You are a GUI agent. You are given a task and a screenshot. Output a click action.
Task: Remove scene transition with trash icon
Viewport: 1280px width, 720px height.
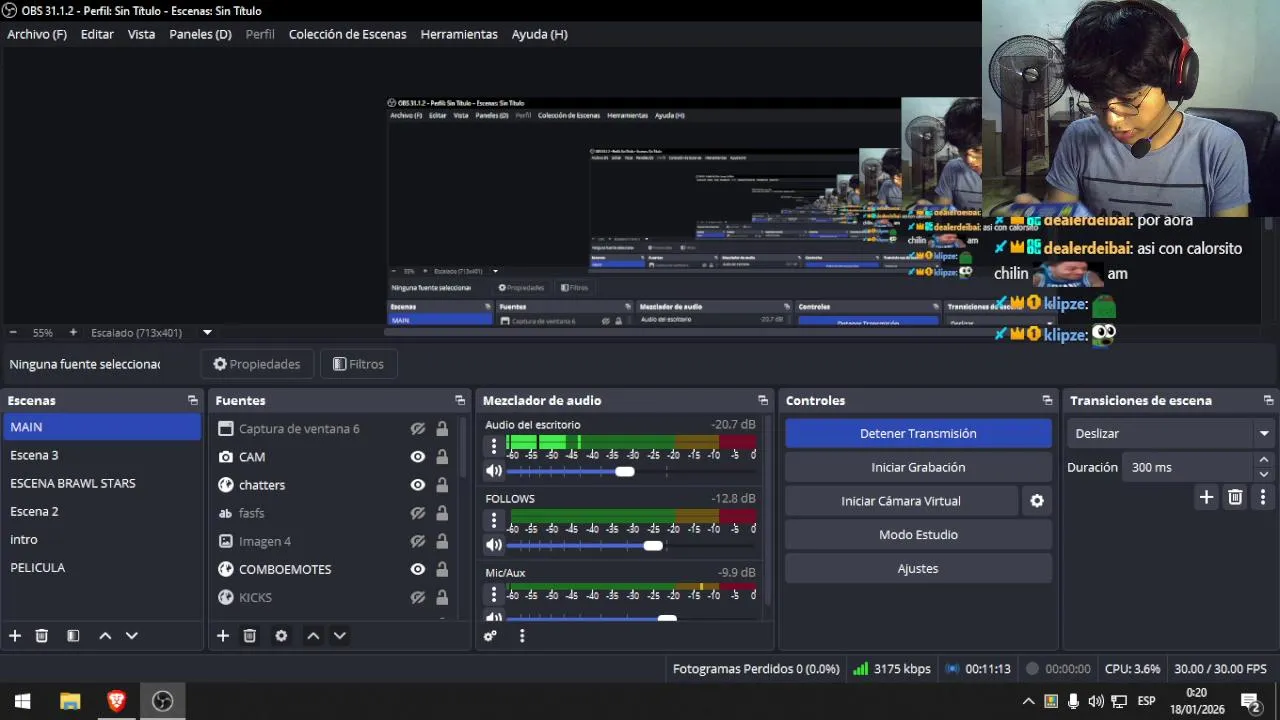point(1235,497)
